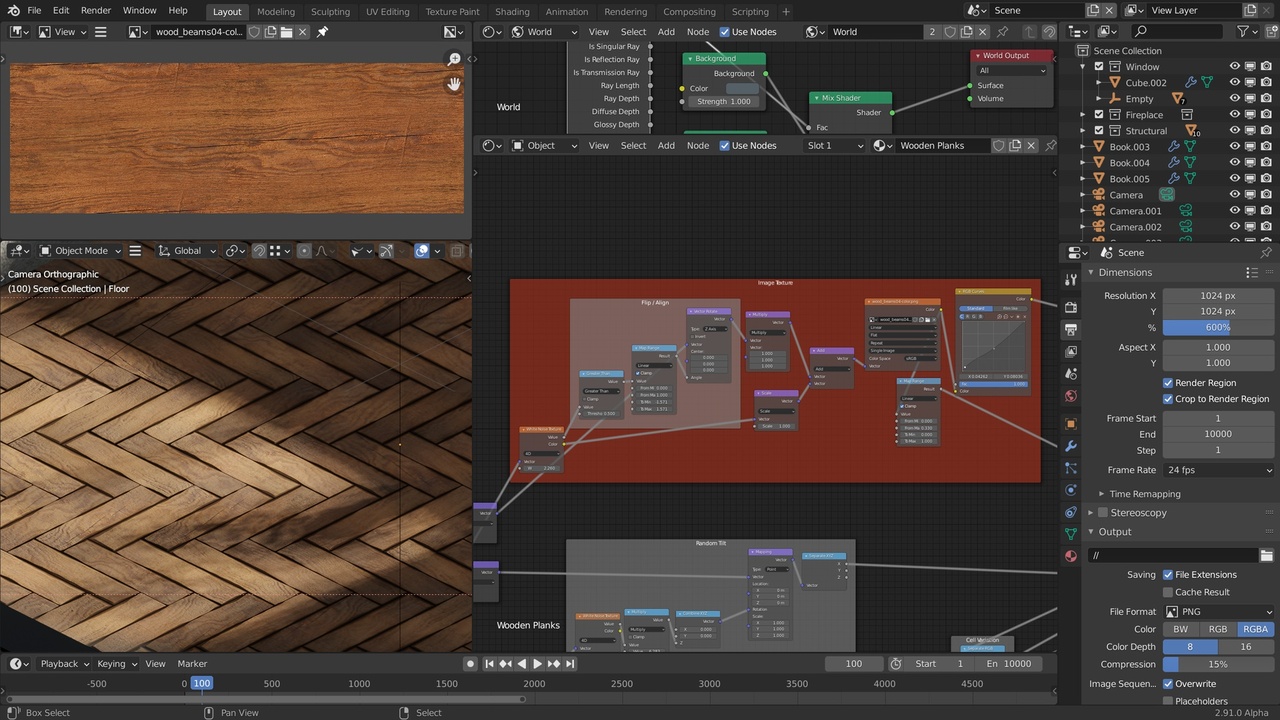
Task: Select proportional editing falloff icon
Action: coord(322,250)
